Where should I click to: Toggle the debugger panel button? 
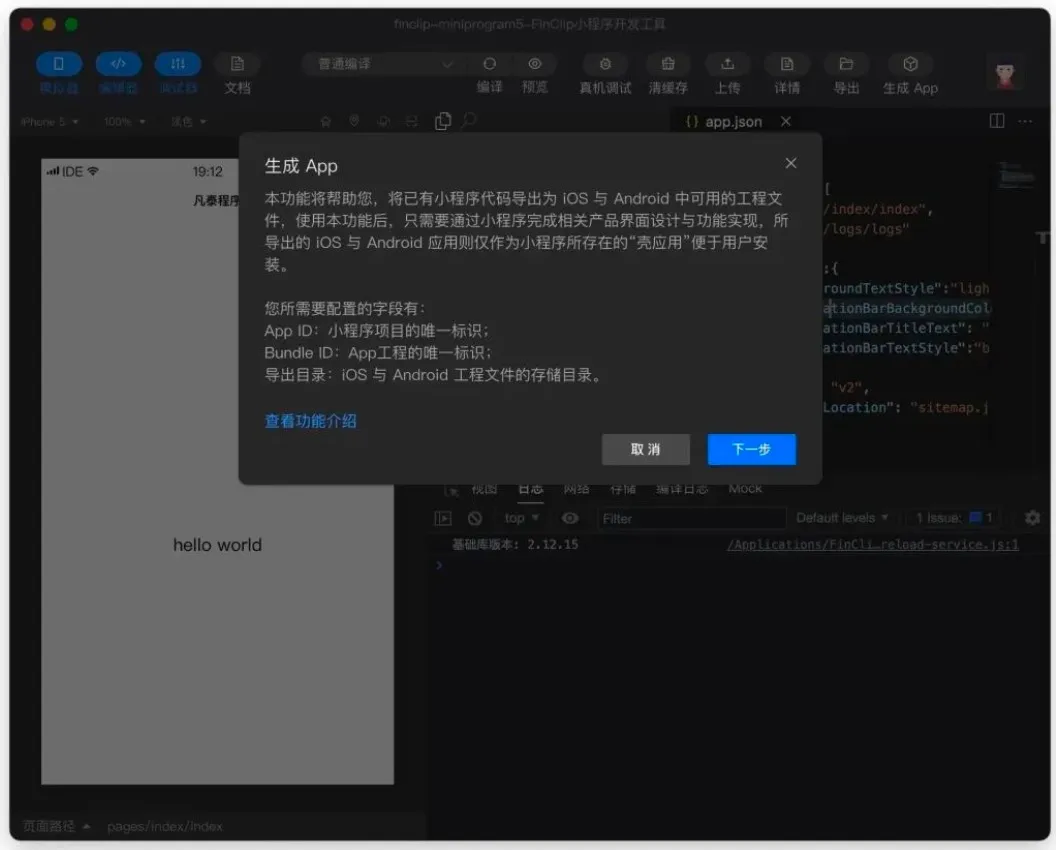point(178,64)
